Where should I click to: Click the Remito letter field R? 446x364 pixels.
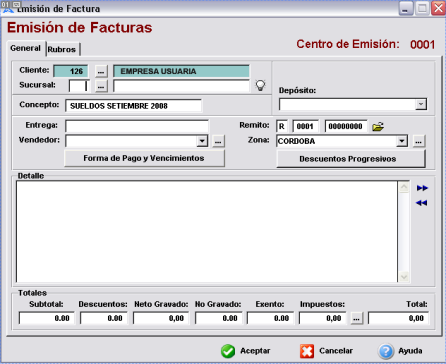(282, 126)
